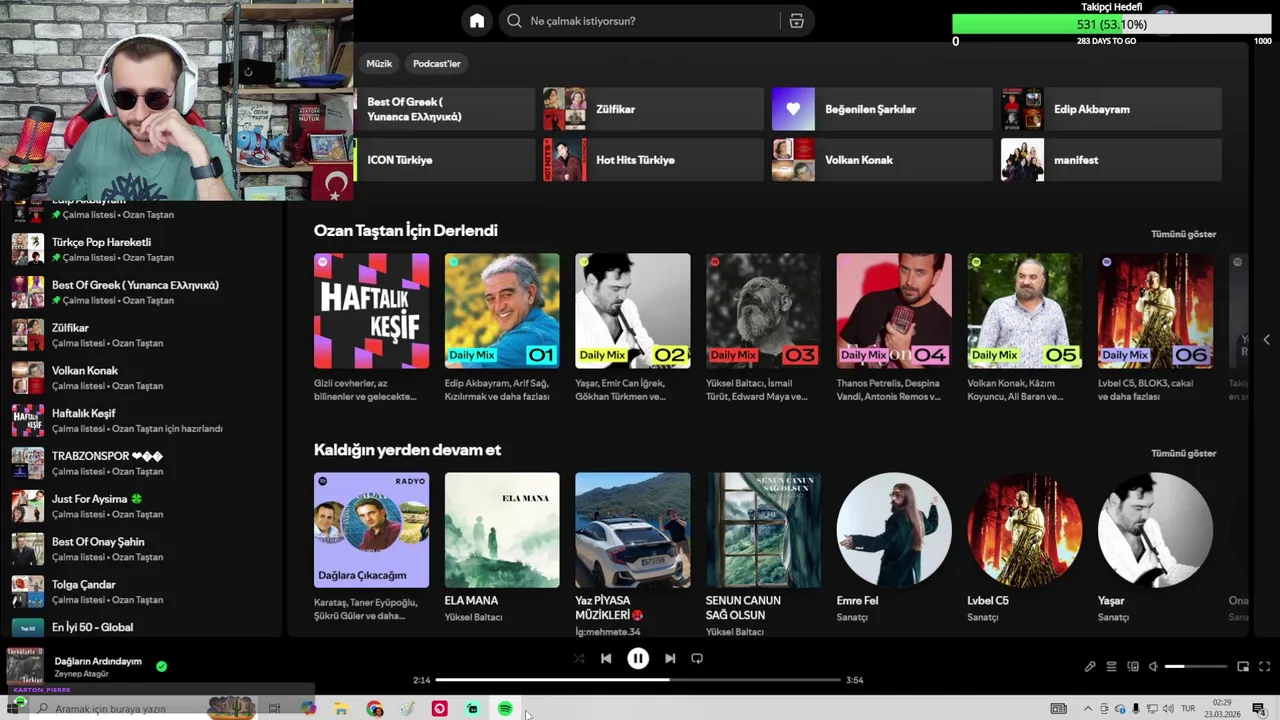Skip to the previous track
Viewport: 1280px width, 720px height.
point(606,658)
